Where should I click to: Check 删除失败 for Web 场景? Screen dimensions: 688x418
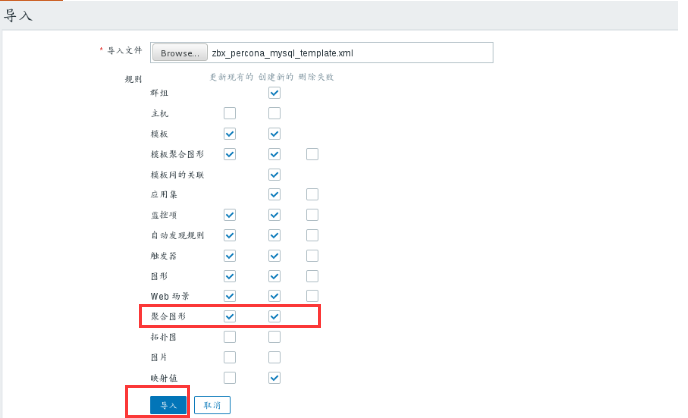point(312,296)
